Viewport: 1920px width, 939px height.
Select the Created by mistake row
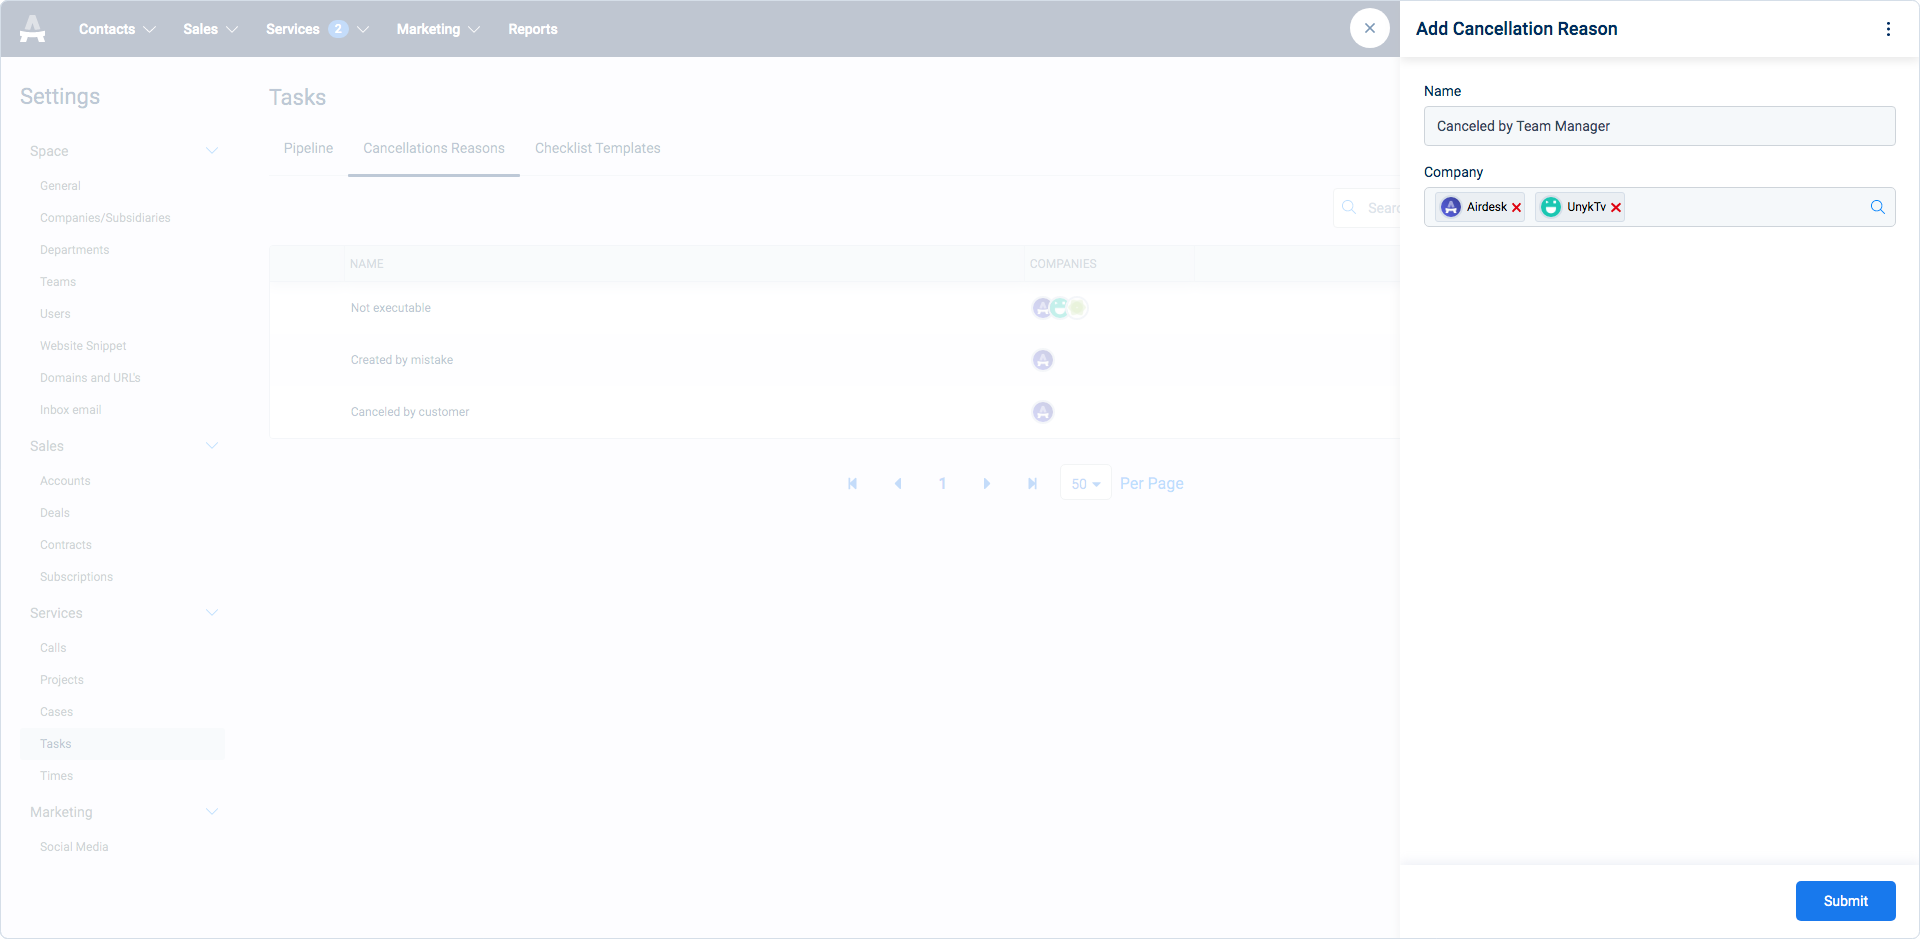[x=834, y=360]
